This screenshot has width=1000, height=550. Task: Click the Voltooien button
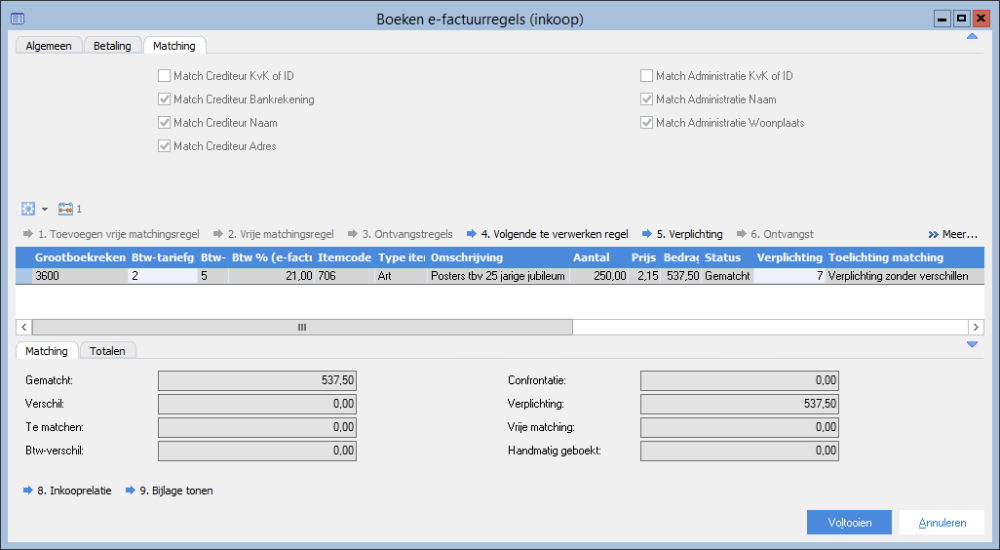coord(849,523)
